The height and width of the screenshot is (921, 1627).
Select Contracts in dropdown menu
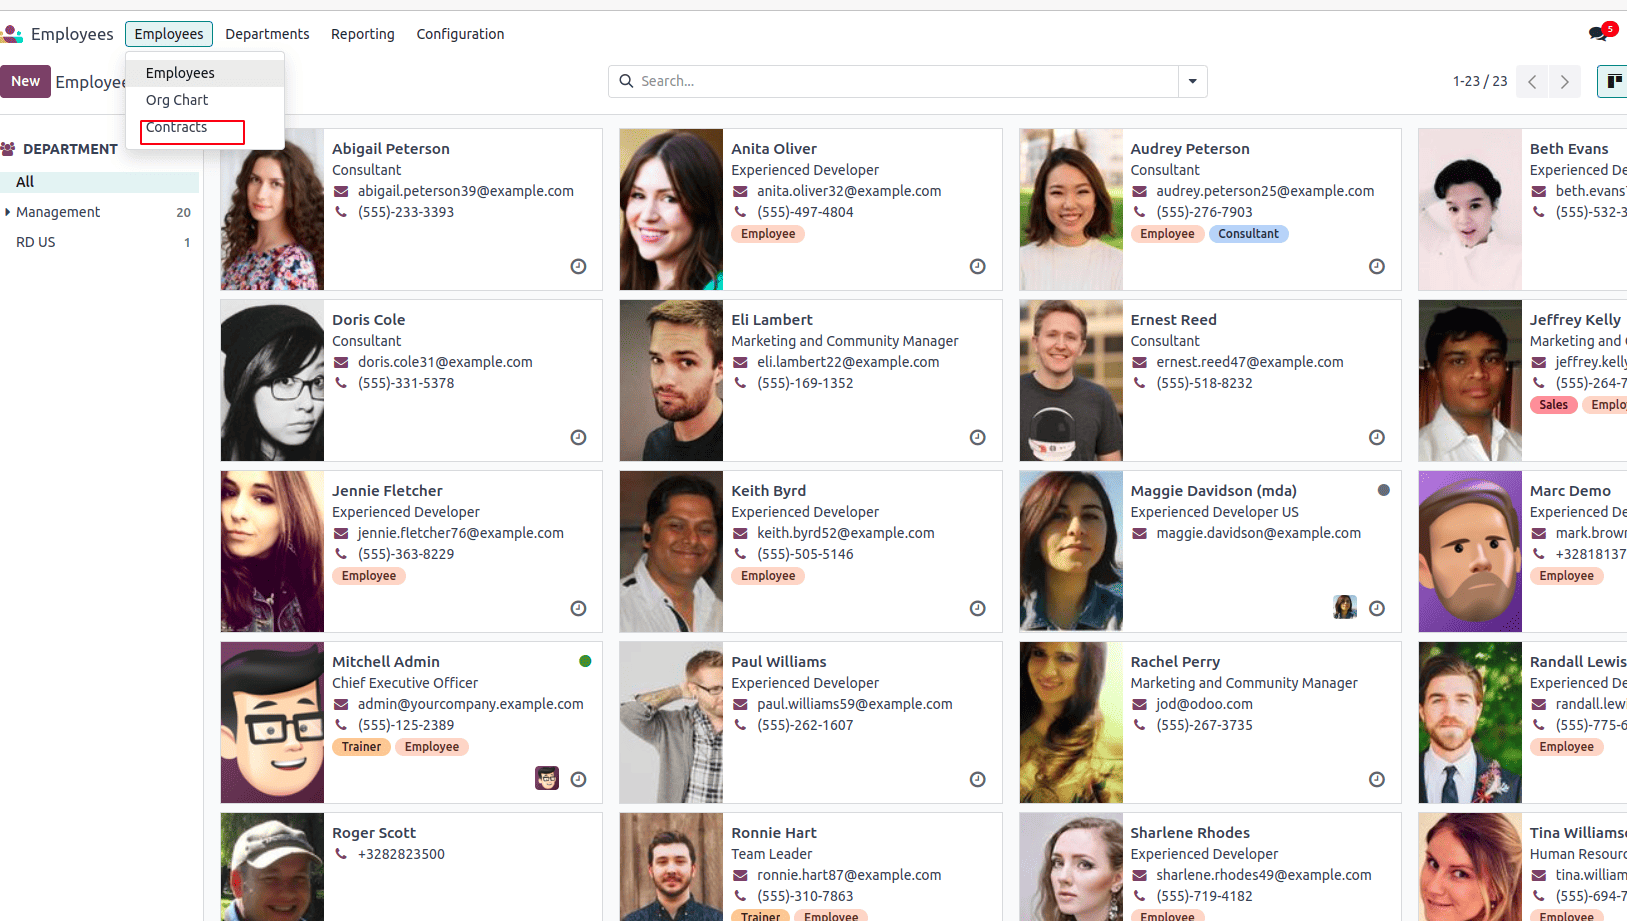tap(205, 127)
